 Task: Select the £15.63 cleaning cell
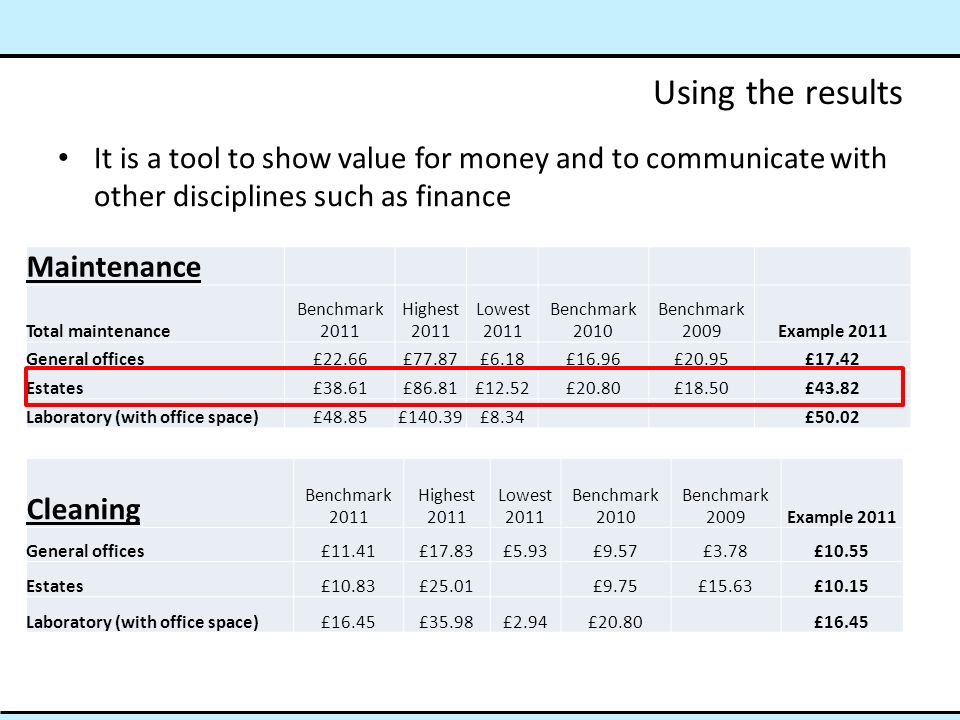pyautogui.click(x=725, y=586)
